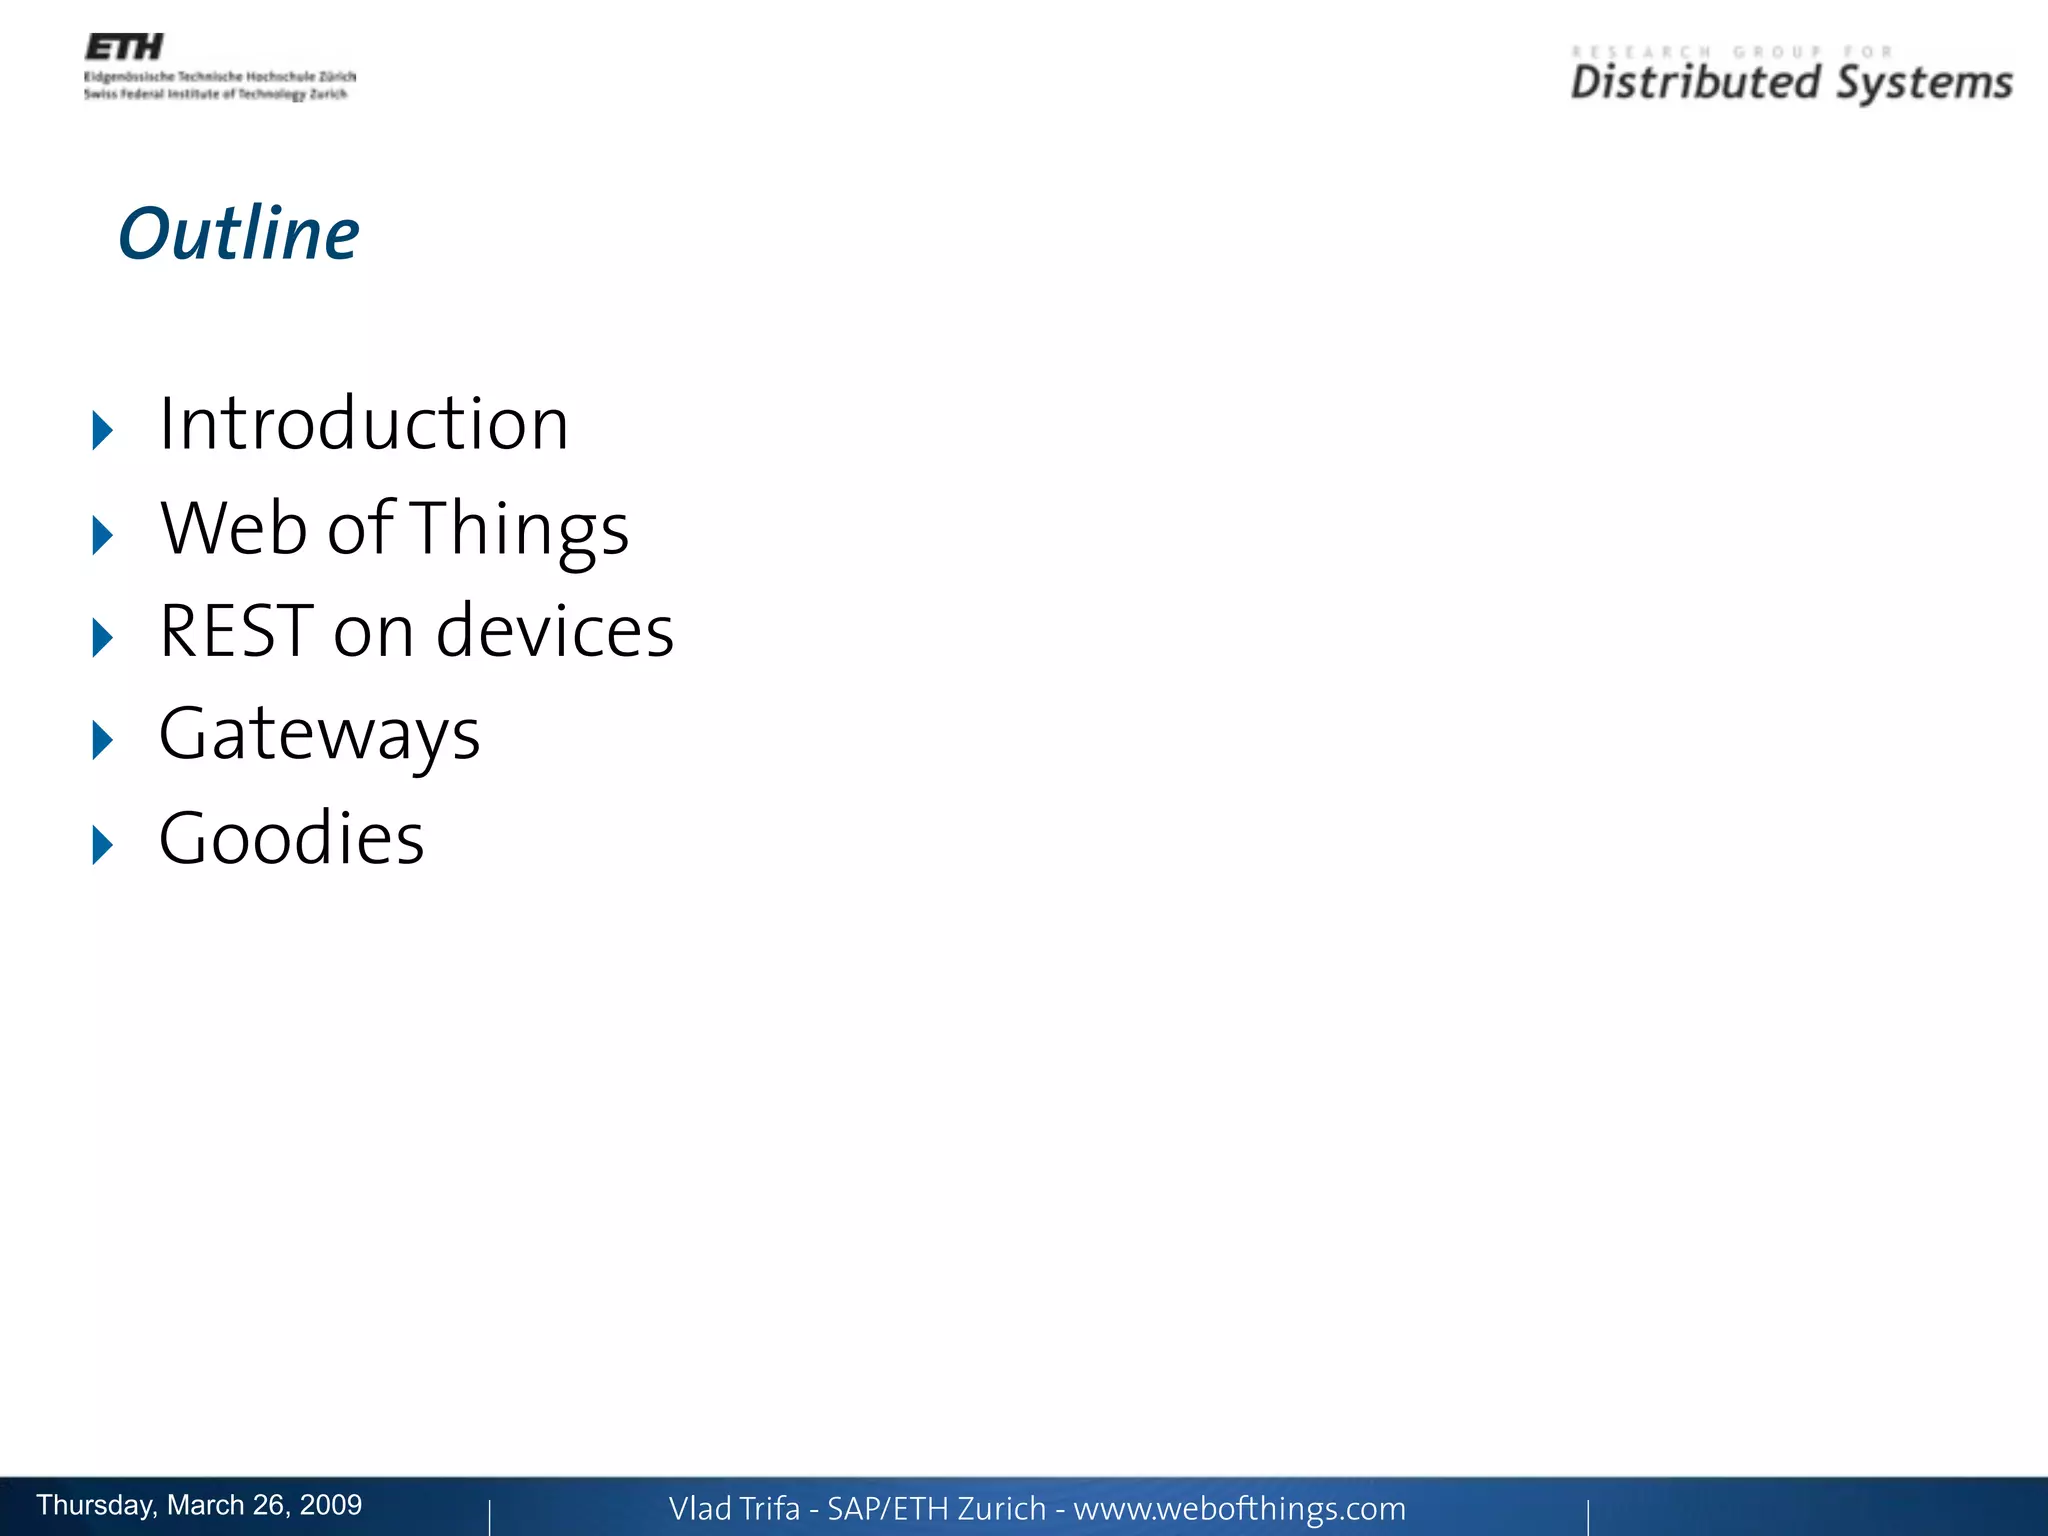The image size is (2048, 1536).
Task: Click the Research Group For caption
Action: click(1731, 52)
